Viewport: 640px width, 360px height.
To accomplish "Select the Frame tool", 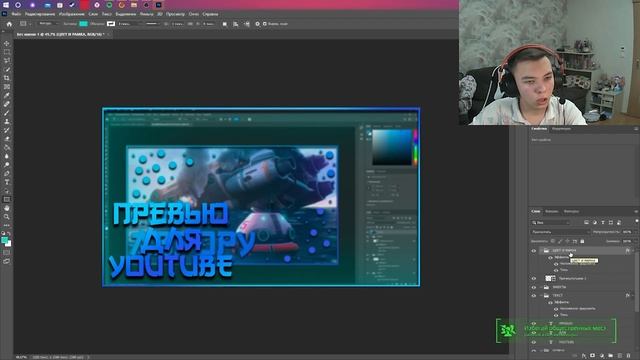I will [x=7, y=87].
